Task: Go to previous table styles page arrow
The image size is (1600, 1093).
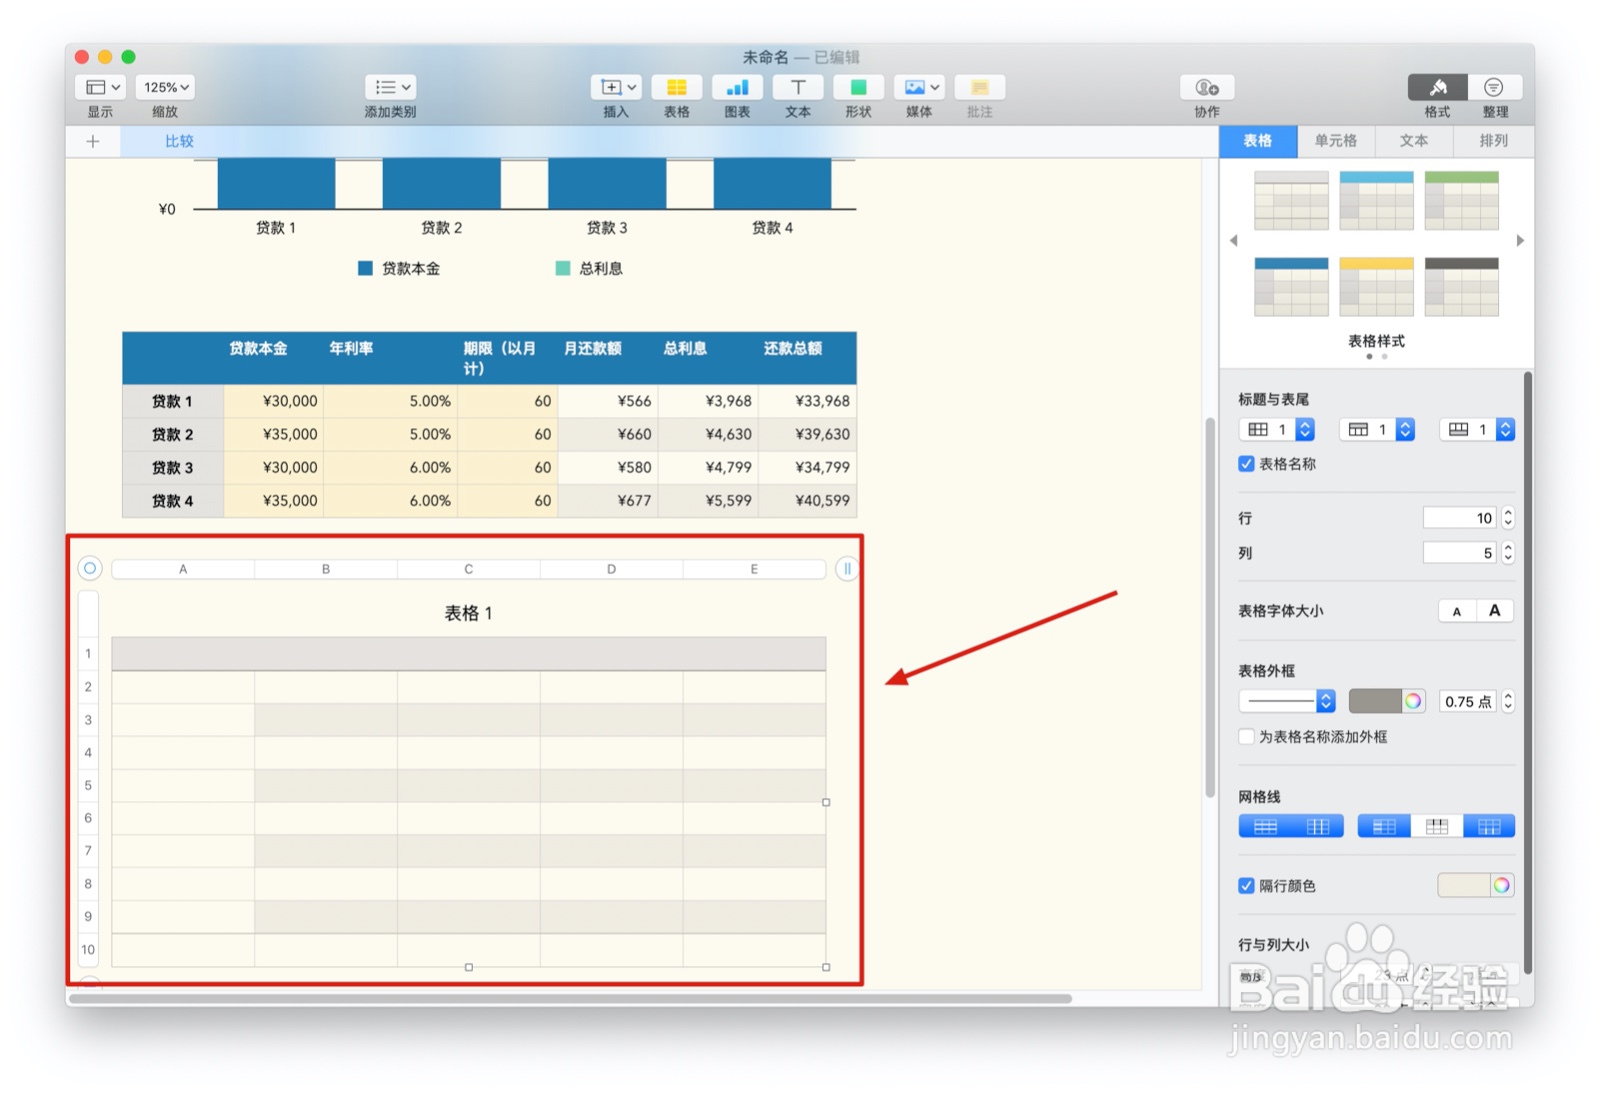Action: (1234, 241)
